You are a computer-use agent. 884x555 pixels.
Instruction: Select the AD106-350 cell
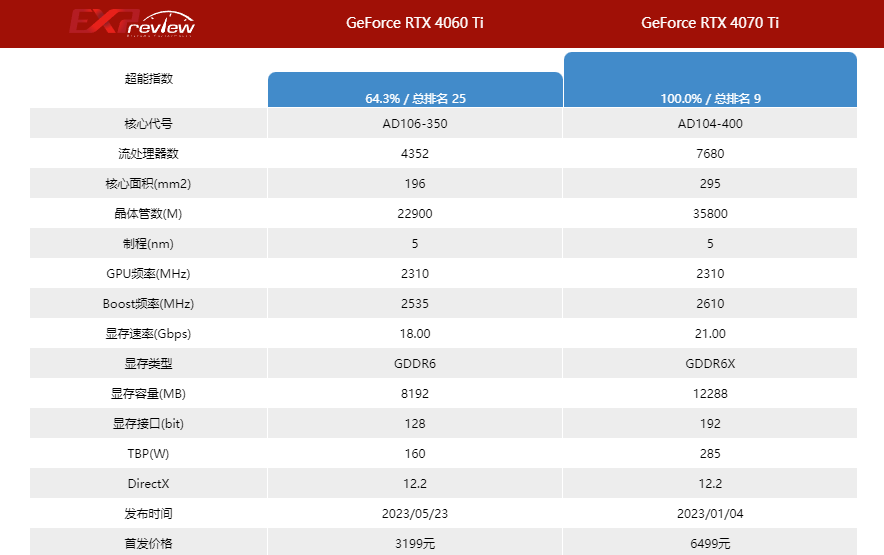(415, 124)
